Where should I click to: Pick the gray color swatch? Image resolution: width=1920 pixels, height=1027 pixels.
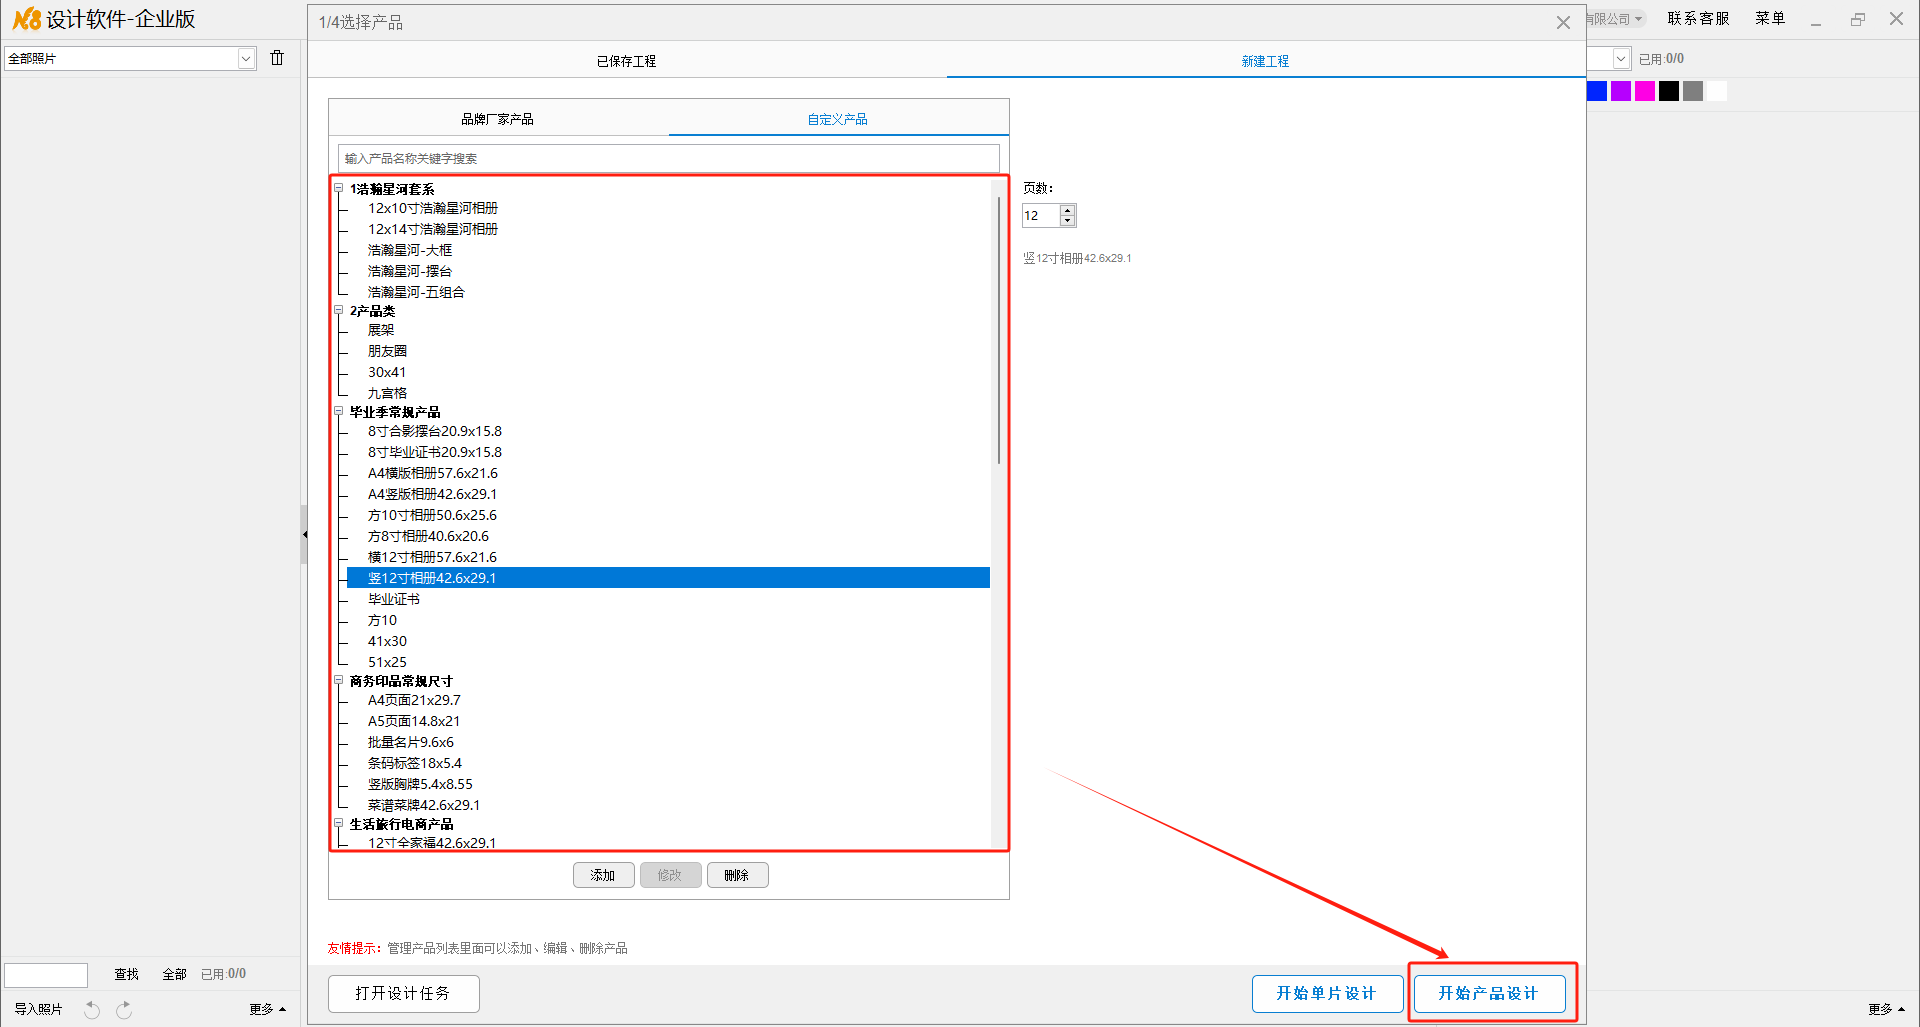[1693, 91]
